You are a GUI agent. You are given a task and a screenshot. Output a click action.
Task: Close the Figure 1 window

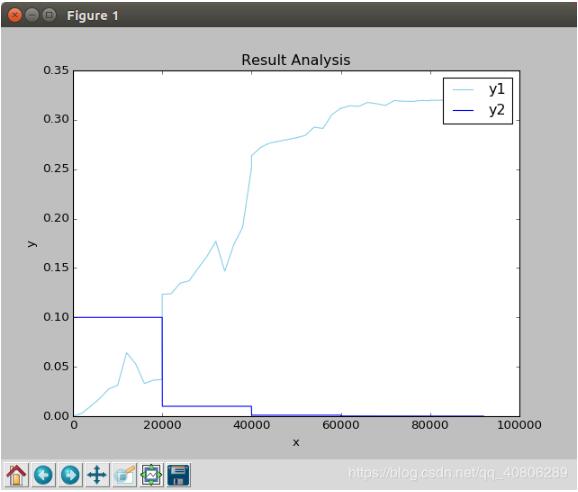click(15, 15)
